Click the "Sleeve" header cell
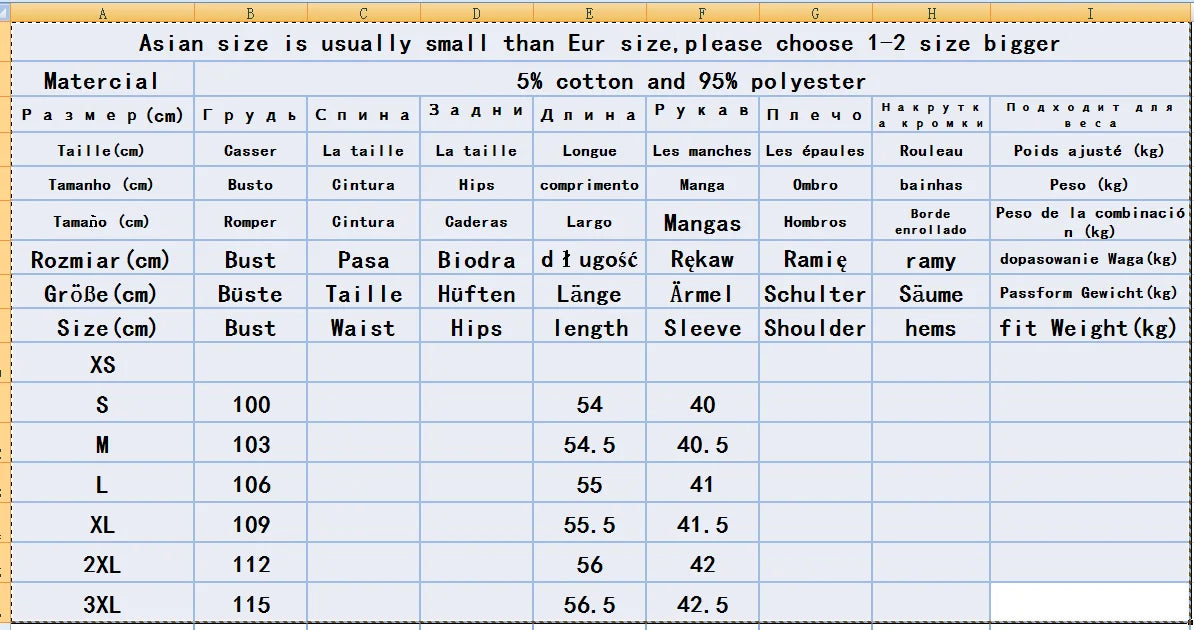This screenshot has width=1194, height=630. tap(702, 328)
